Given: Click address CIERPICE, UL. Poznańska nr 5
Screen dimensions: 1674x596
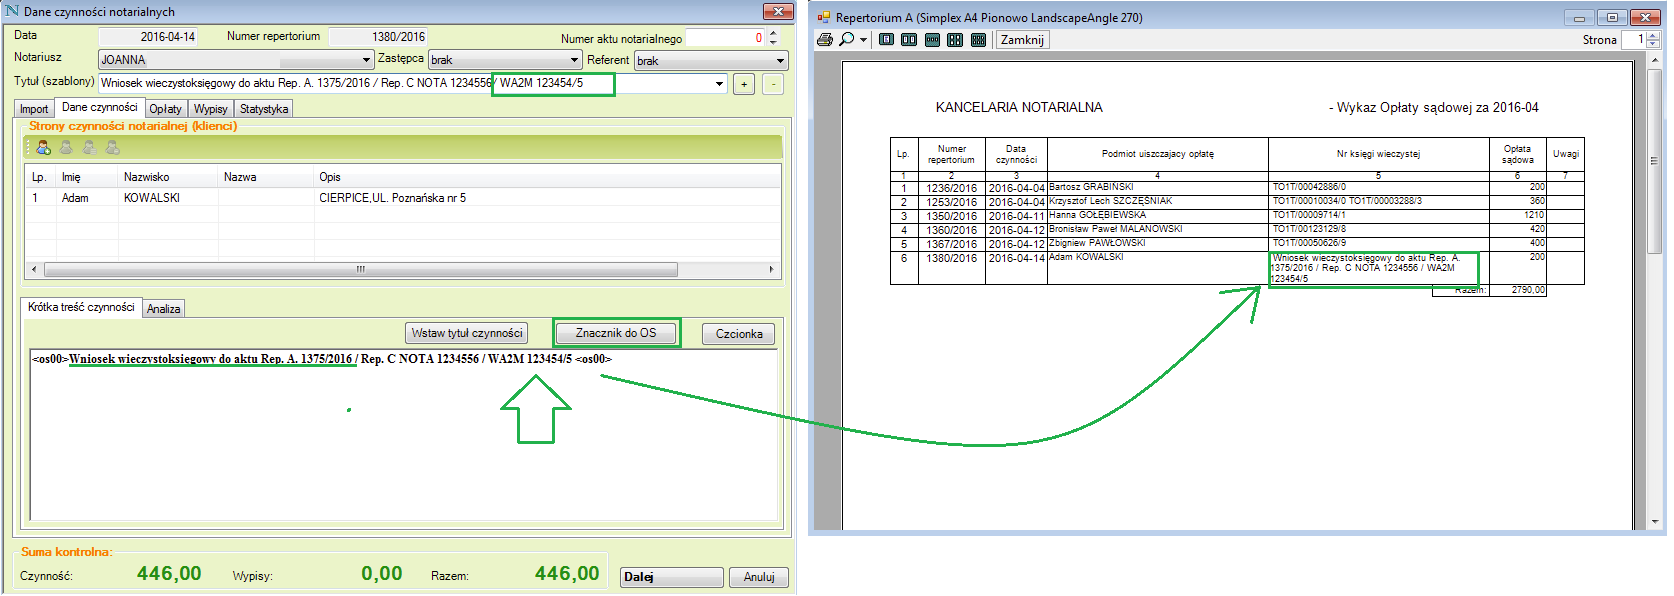Looking at the screenshot, I should pos(392,198).
